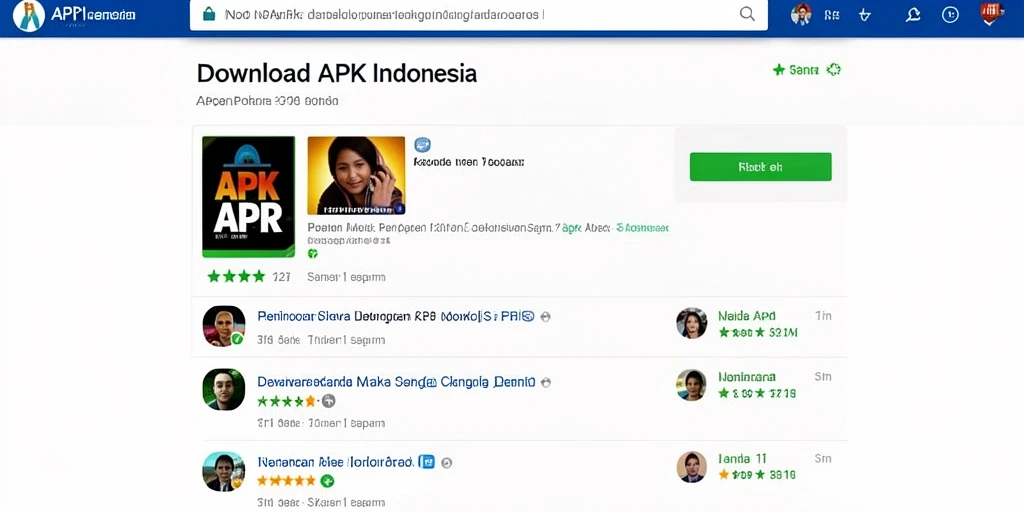
Task: Click the grey round badge after Devaivaredanda stars
Action: 328,401
